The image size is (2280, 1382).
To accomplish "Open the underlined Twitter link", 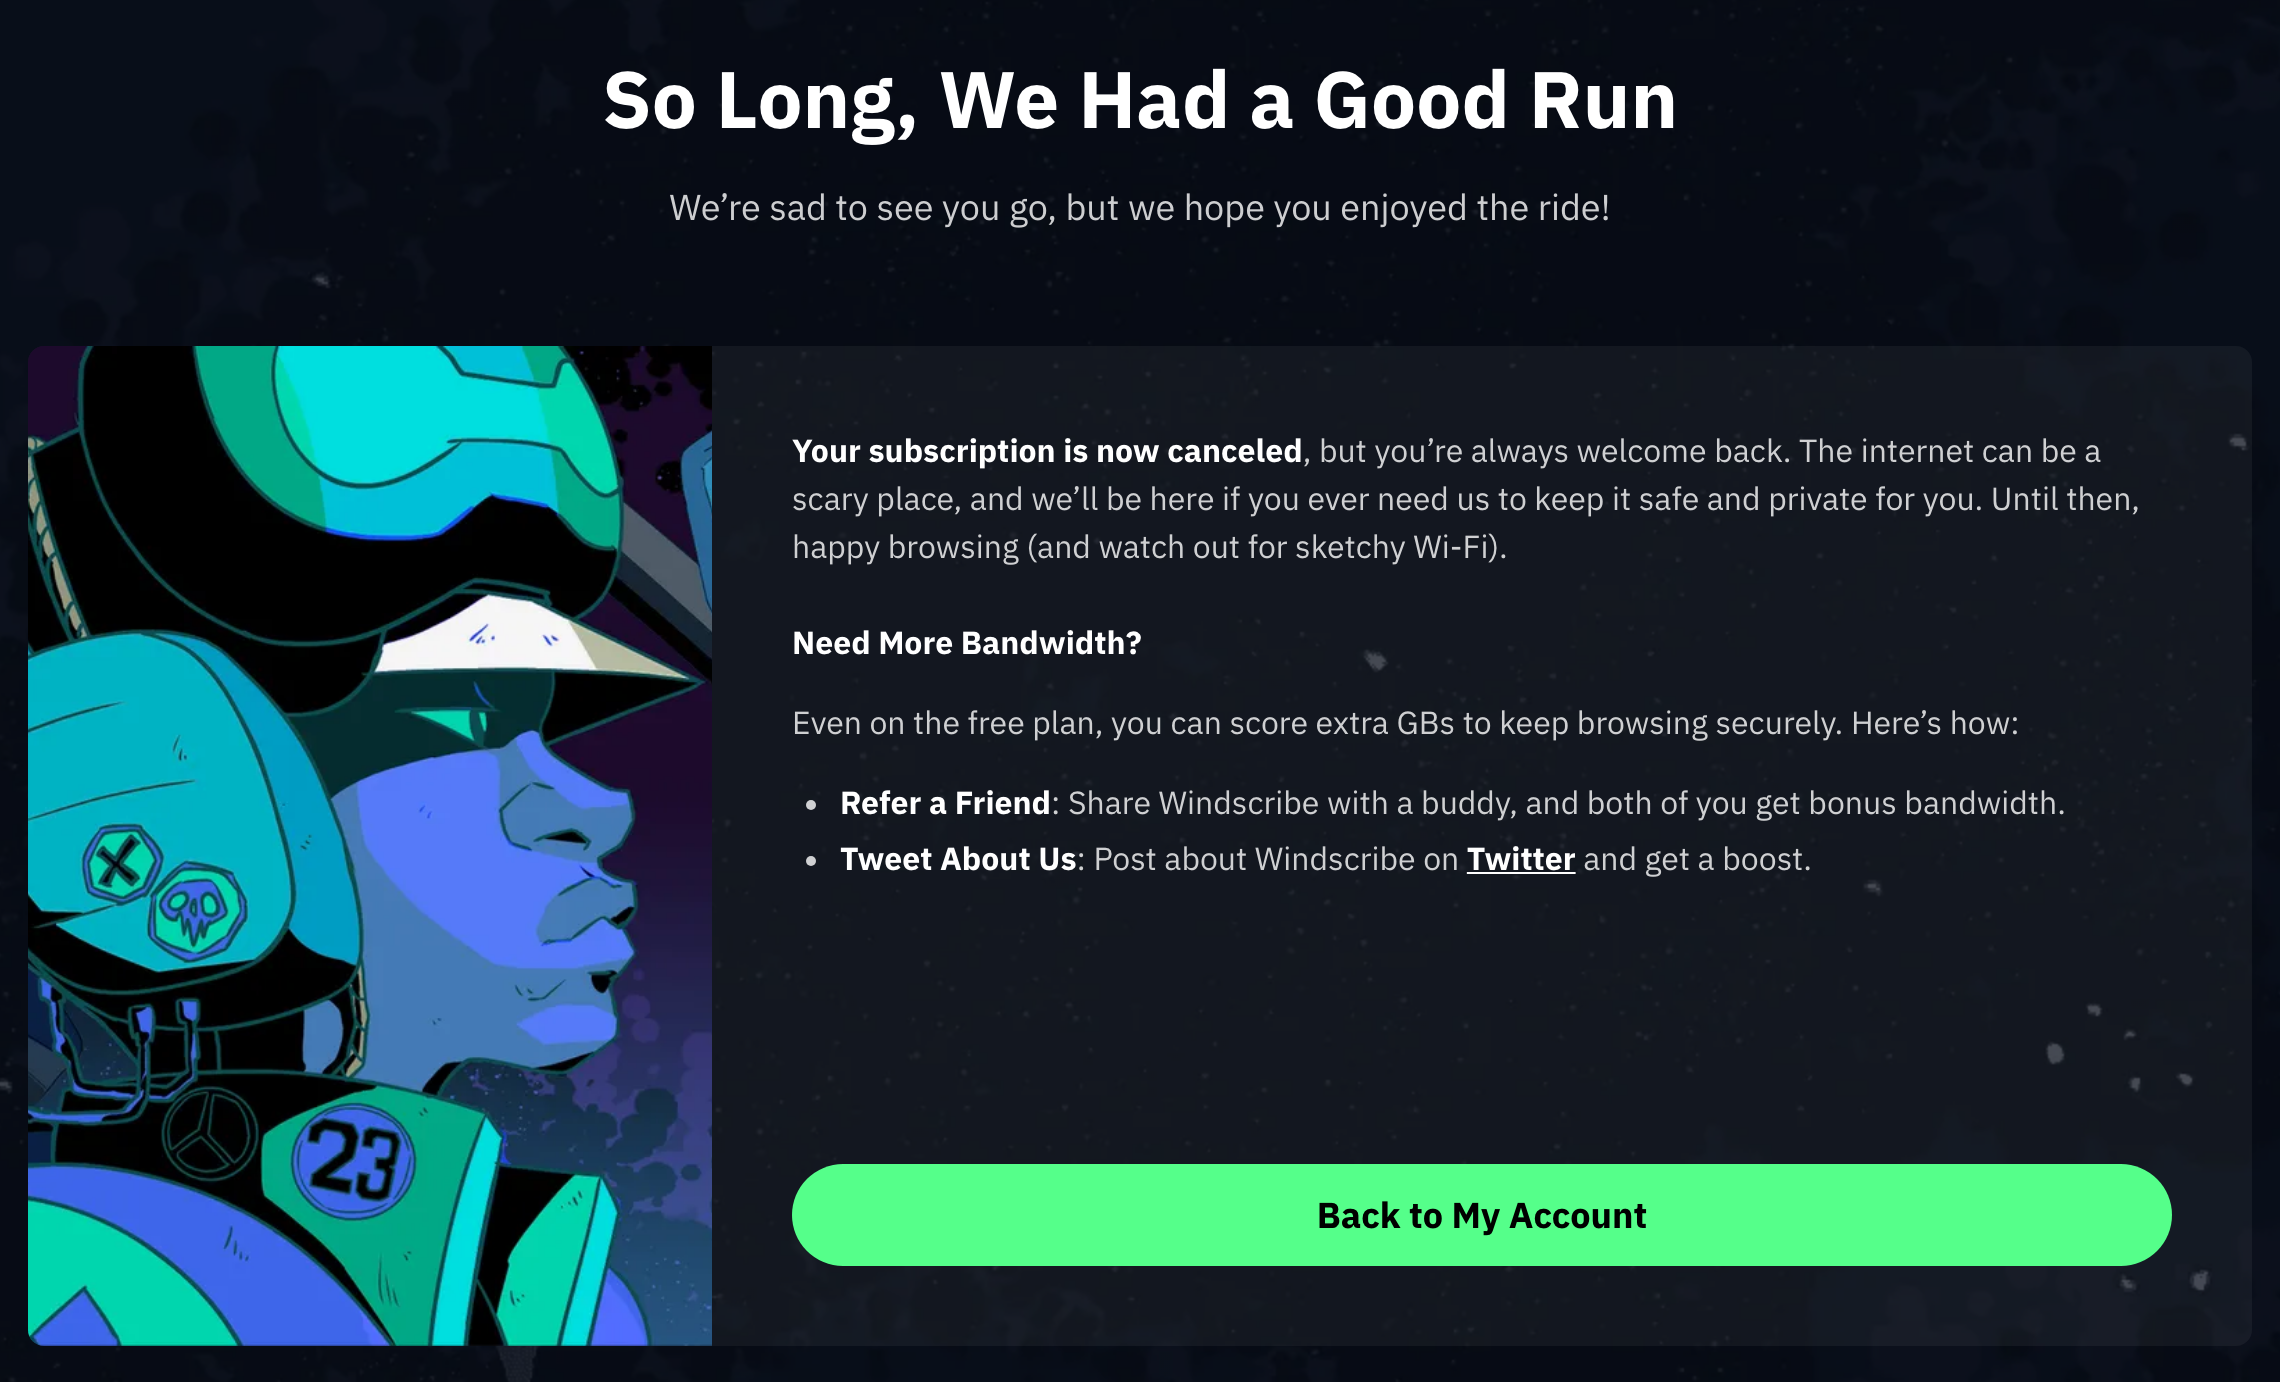I will click(x=1520, y=860).
